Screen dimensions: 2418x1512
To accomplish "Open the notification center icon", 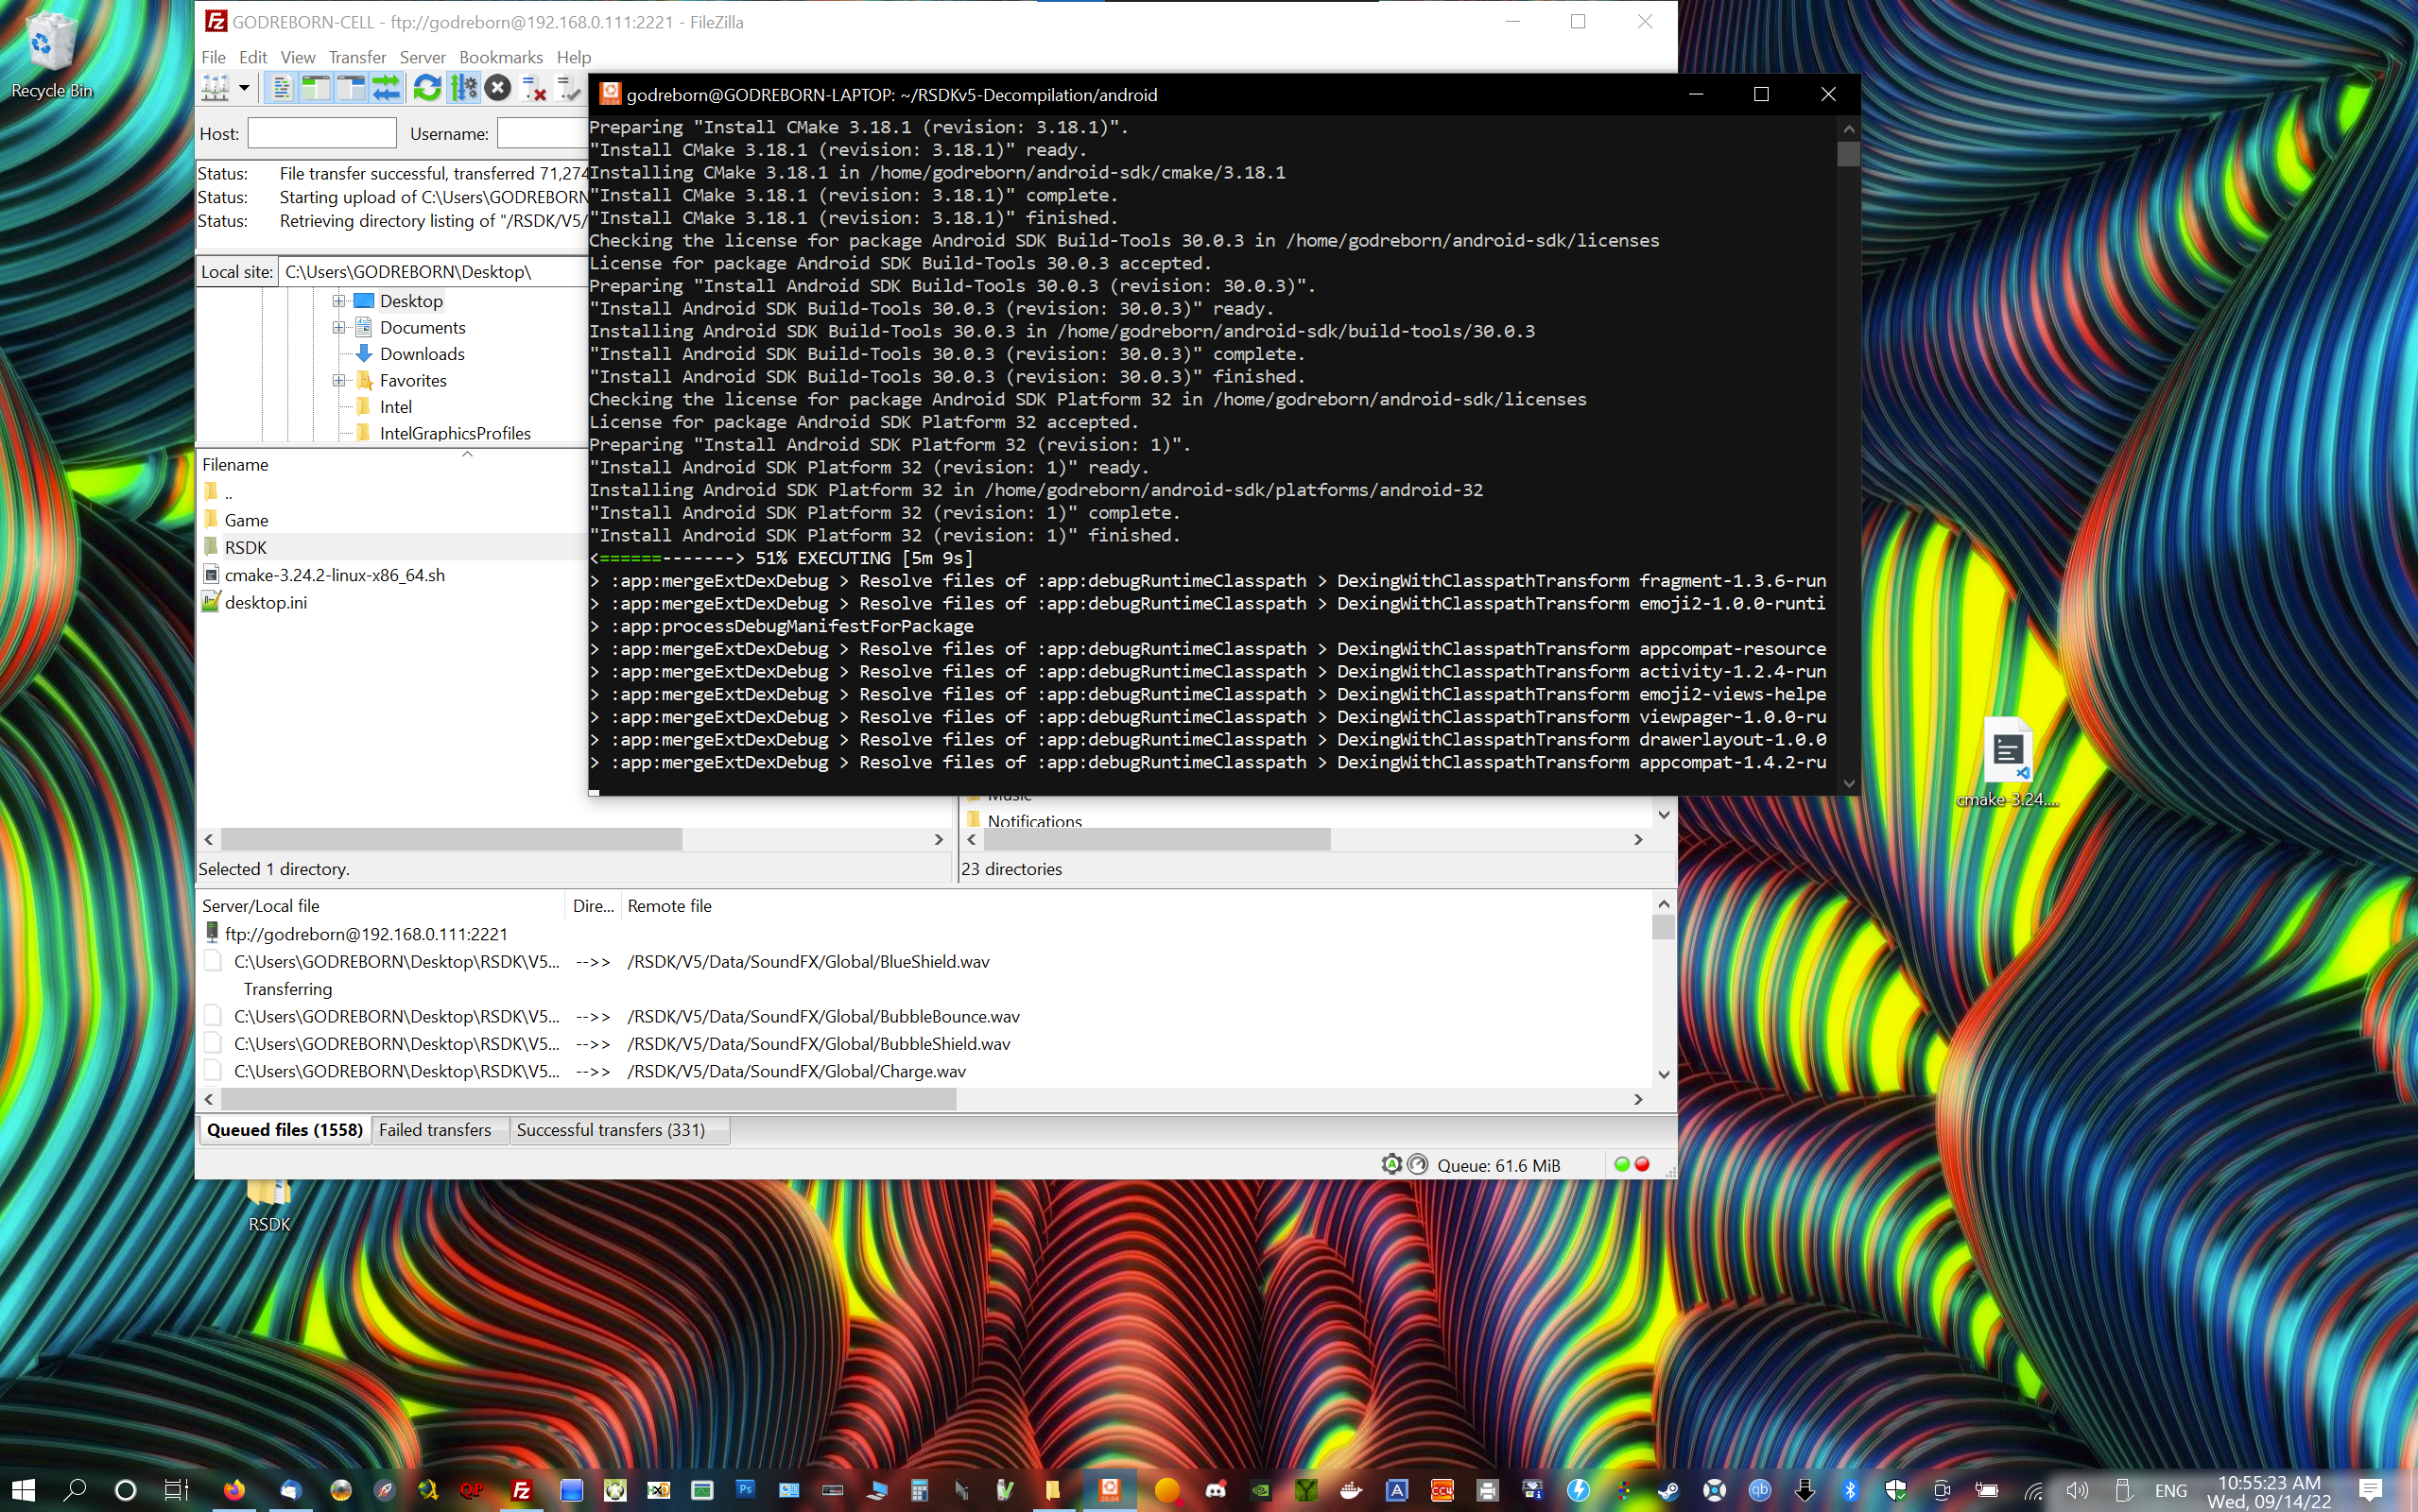I will tap(2371, 1490).
